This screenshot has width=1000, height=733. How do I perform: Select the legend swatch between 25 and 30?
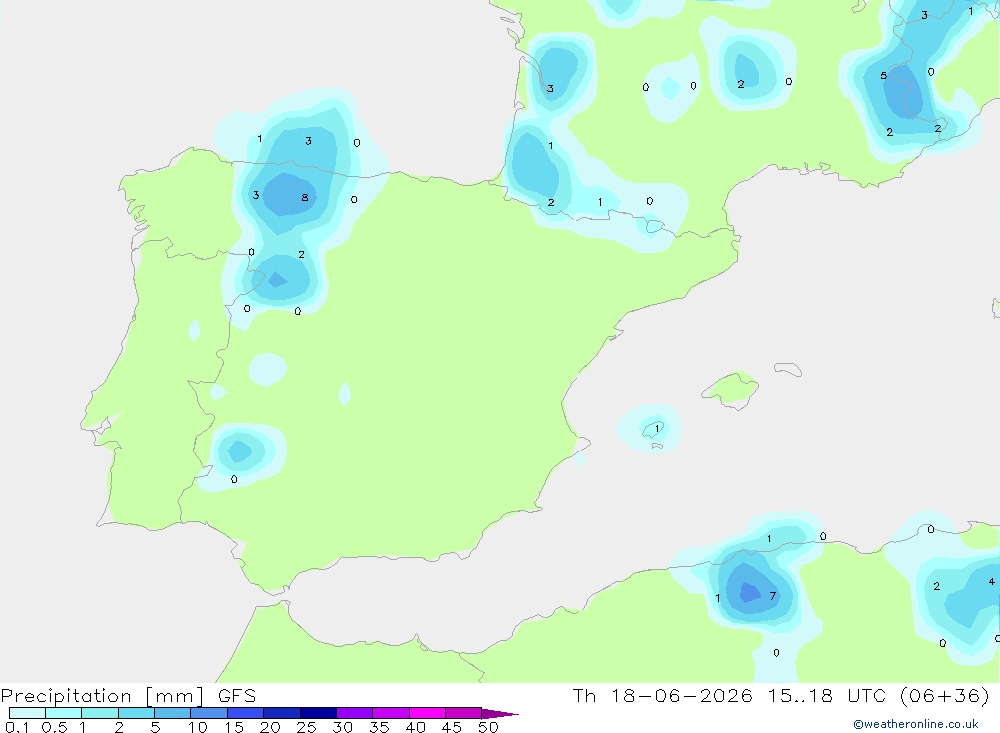pyautogui.click(x=318, y=713)
